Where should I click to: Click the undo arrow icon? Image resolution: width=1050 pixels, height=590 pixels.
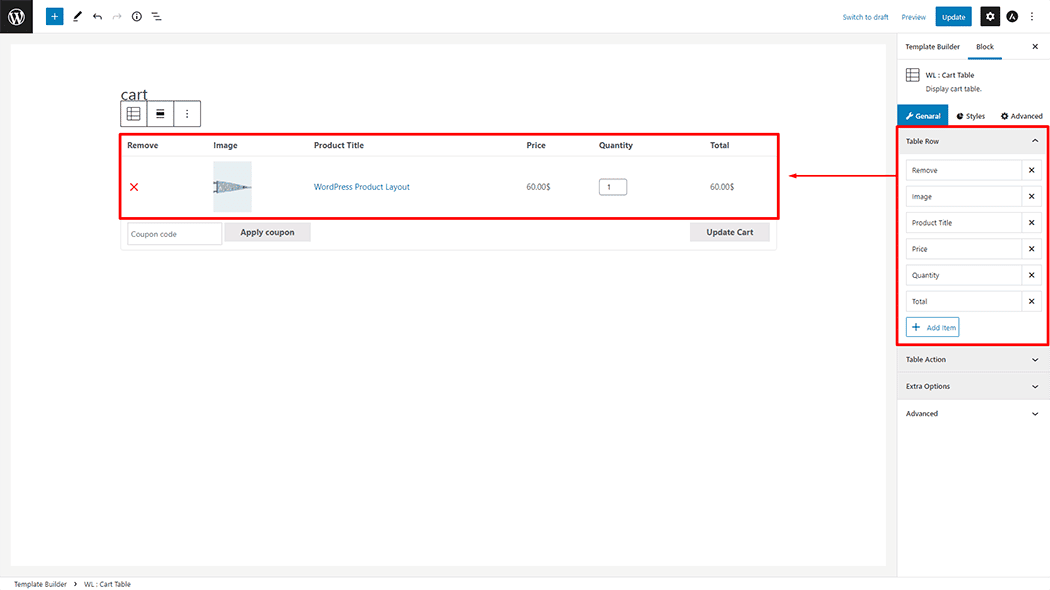[x=97, y=17]
